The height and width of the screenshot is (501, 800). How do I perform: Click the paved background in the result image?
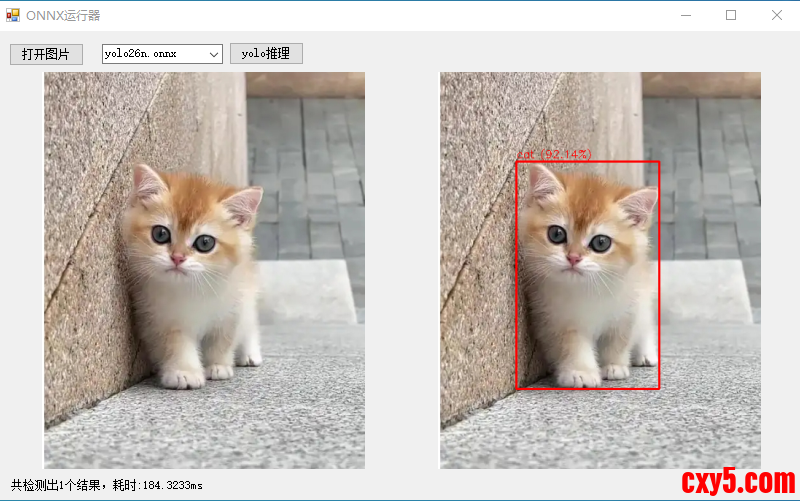700,180
